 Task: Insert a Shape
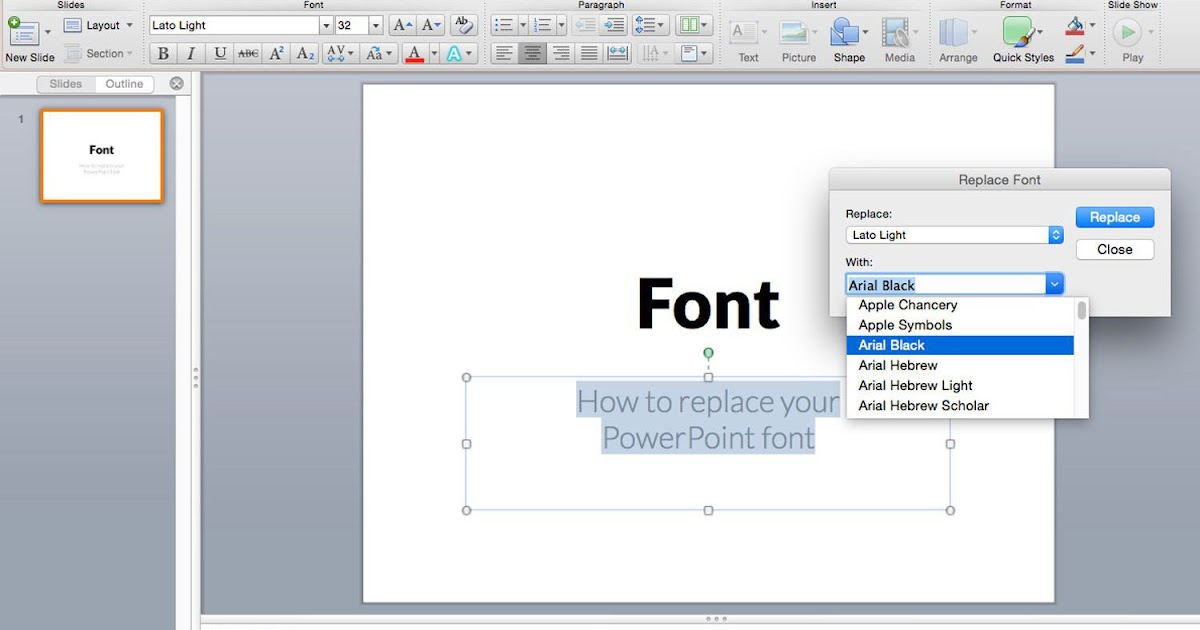click(x=849, y=40)
